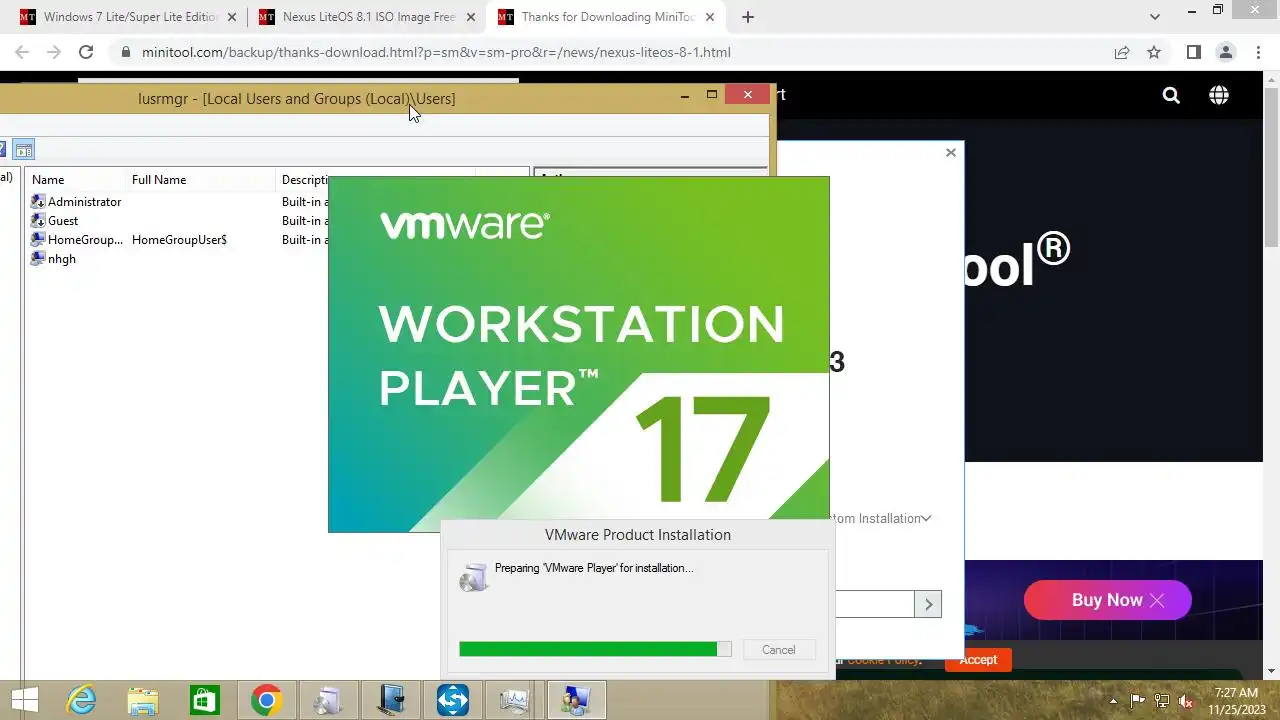
Task: Select the Thanks for Downloading MiniTool tab
Action: 608,17
